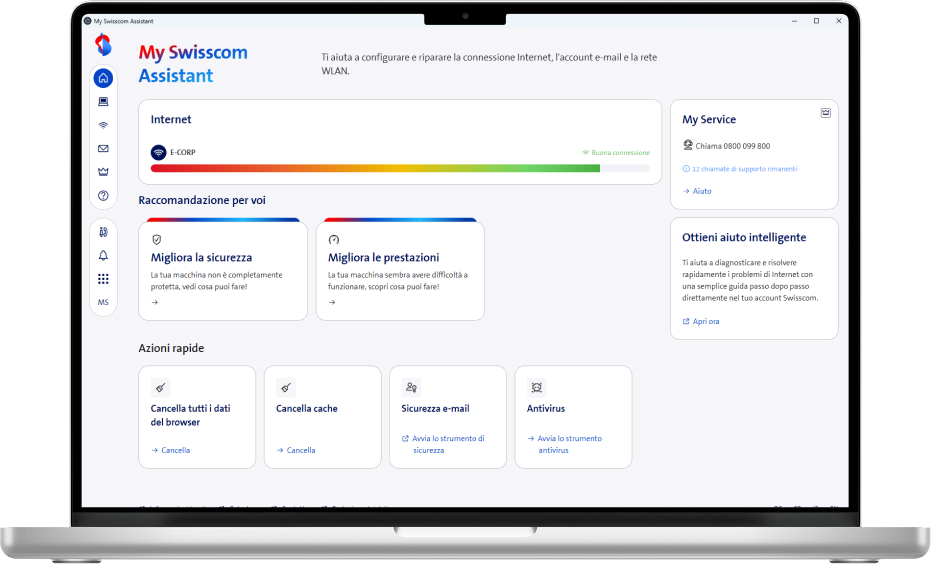The height and width of the screenshot is (564, 932).
Task: Click the E-CORP network name
Action: pos(182,153)
